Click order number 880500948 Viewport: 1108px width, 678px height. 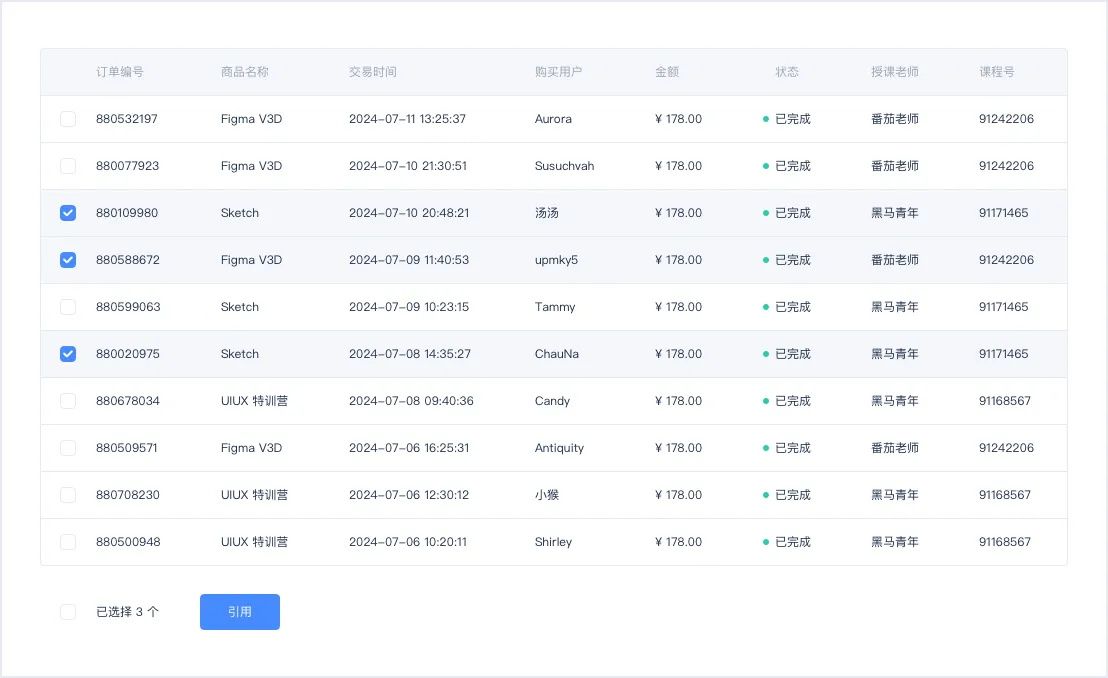(x=128, y=542)
